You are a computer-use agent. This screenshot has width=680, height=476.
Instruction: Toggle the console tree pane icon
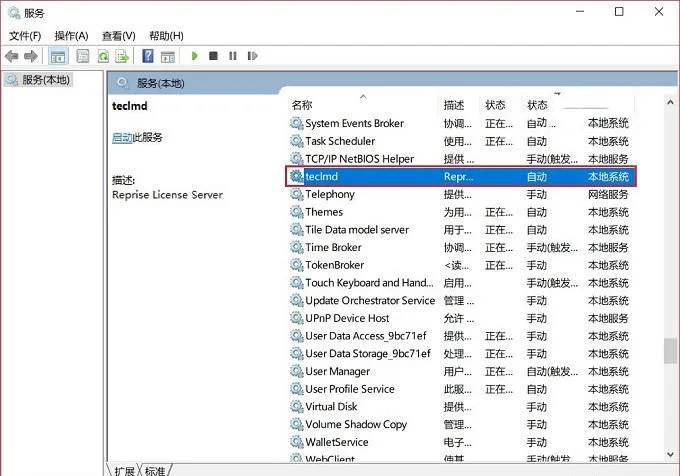pyautogui.click(x=58, y=56)
